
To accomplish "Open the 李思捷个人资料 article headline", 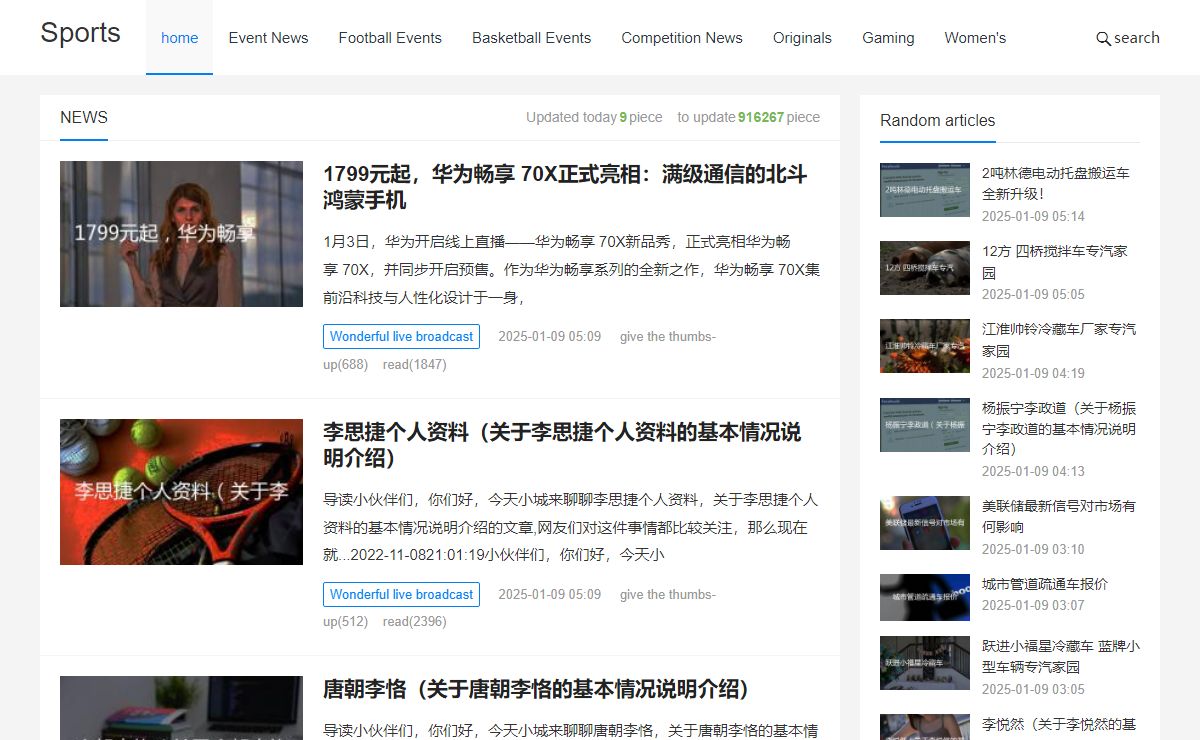I will pyautogui.click(x=562, y=445).
